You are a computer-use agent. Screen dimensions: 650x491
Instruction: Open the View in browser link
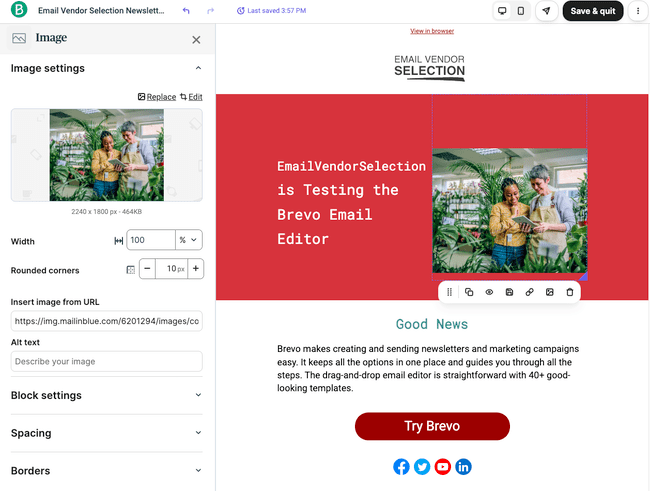(x=432, y=31)
